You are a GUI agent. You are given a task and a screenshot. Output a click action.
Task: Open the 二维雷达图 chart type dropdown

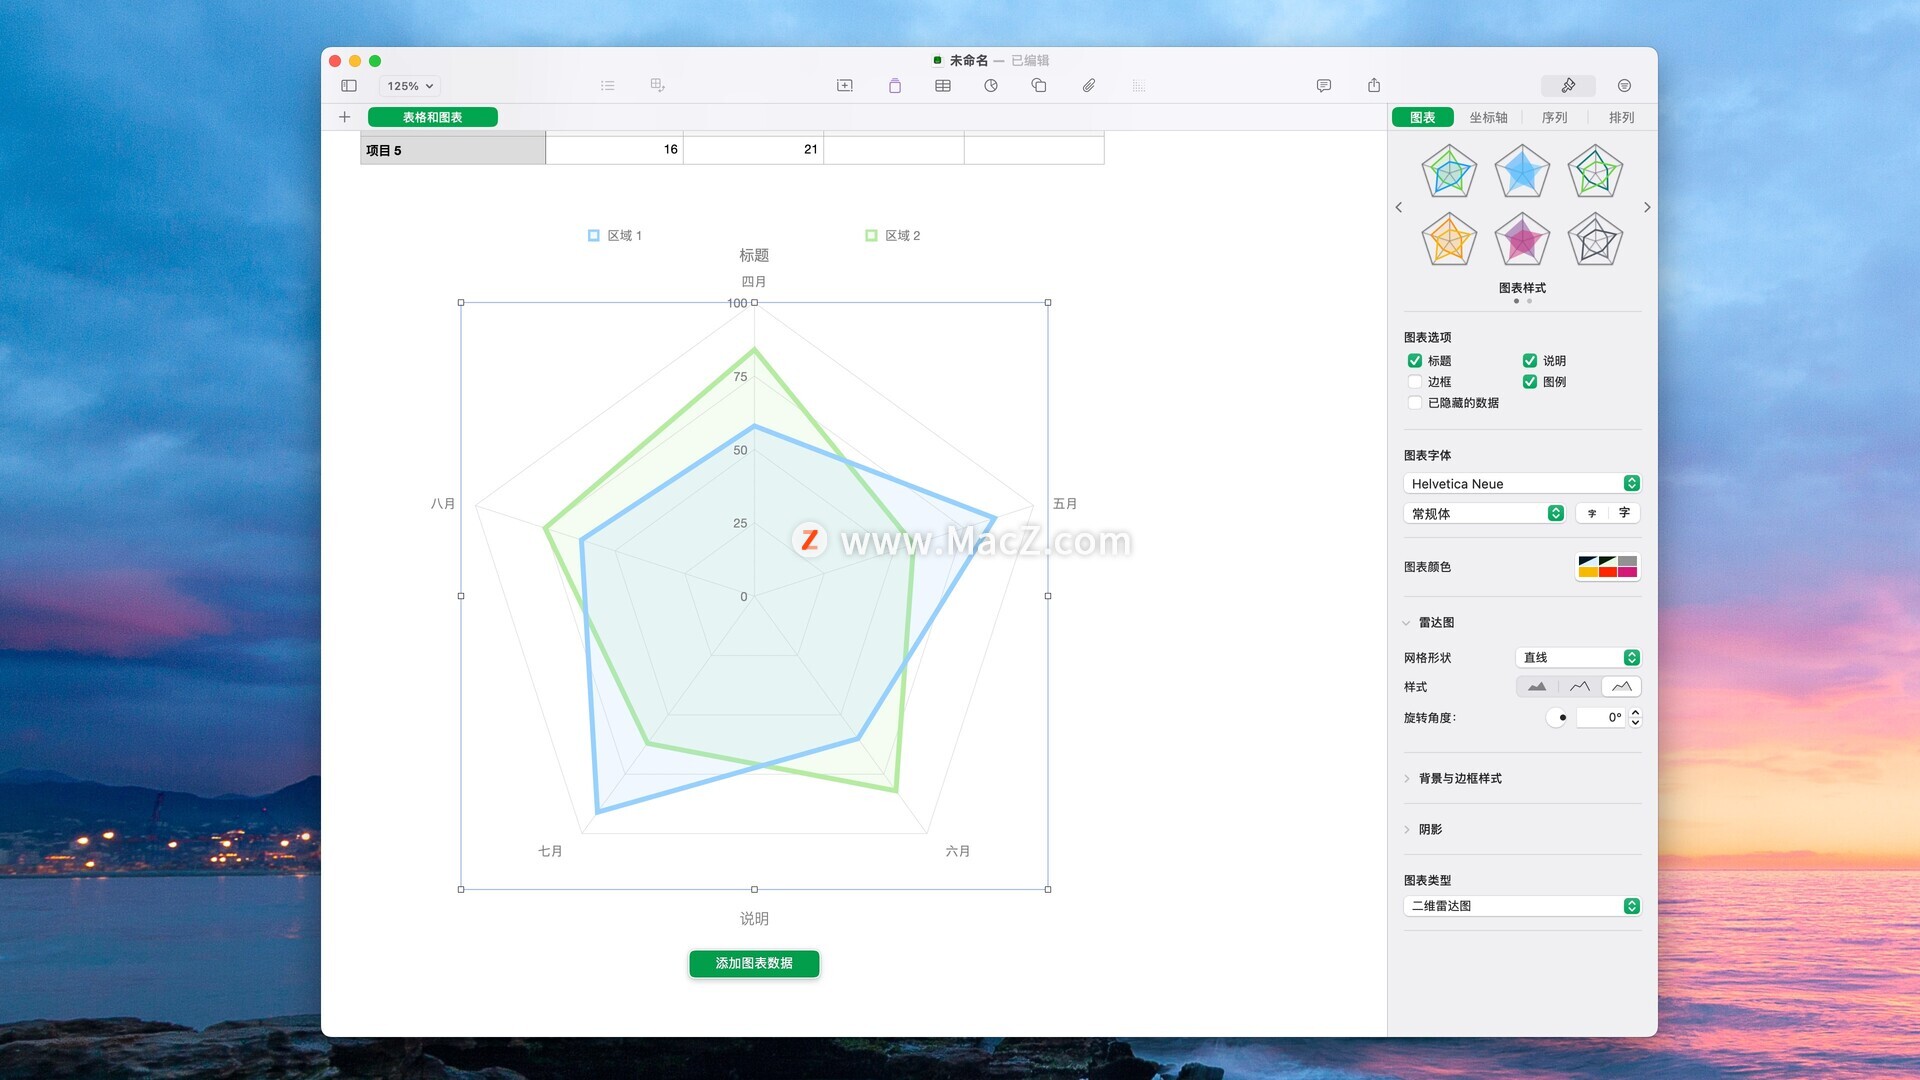click(1521, 906)
